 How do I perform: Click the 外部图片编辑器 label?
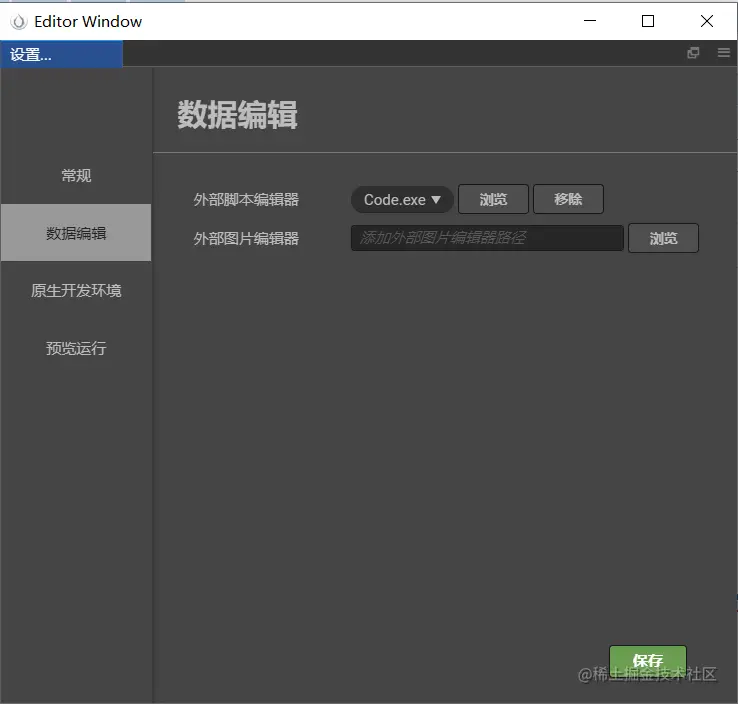click(x=246, y=239)
